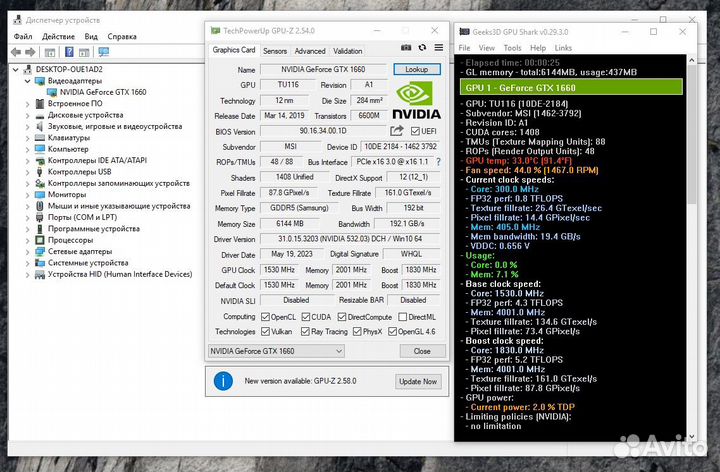Click the Контроллеры USB category icon
Viewport: 720px width, 472px height.
point(40,172)
